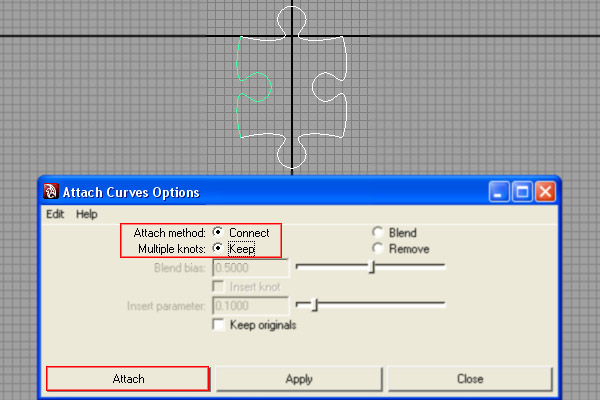The height and width of the screenshot is (400, 600).
Task: Open the Edit menu
Action: [55, 214]
